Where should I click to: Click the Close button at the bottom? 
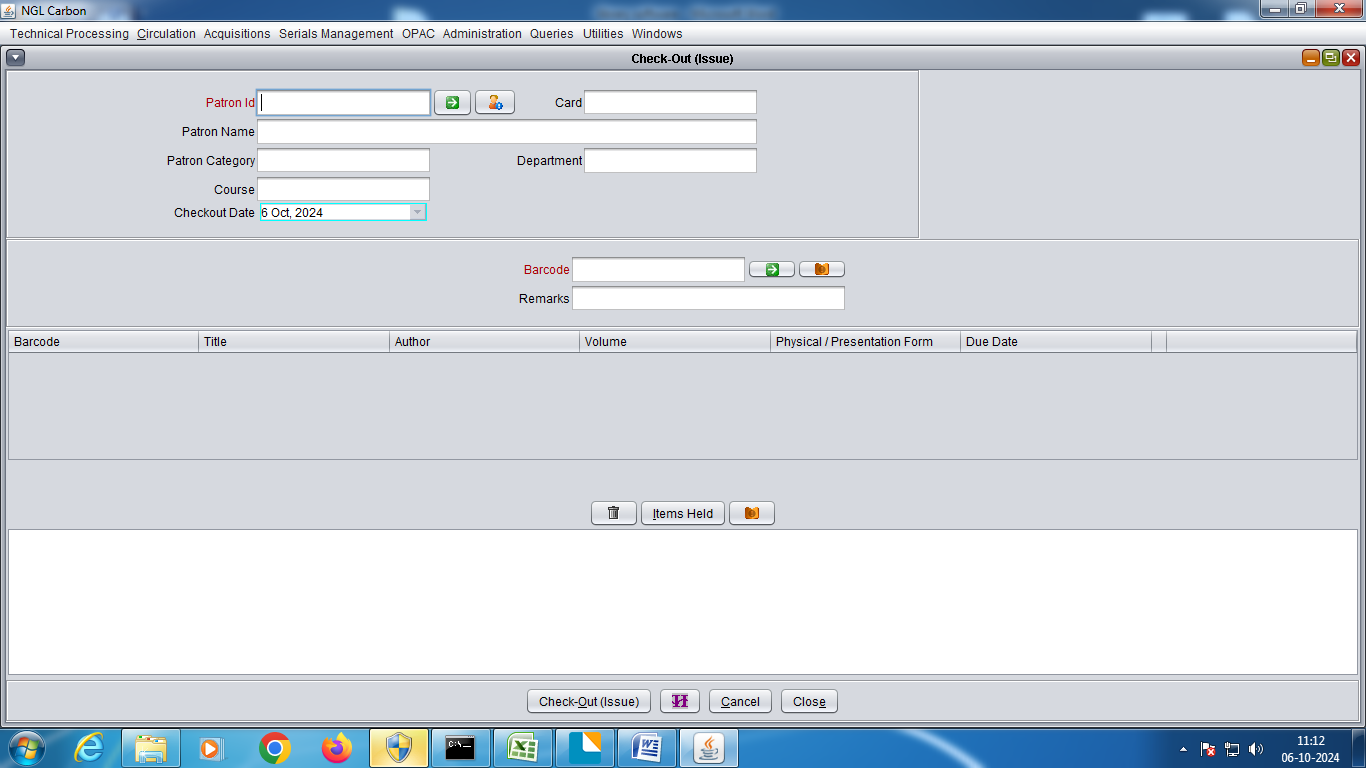tap(809, 701)
